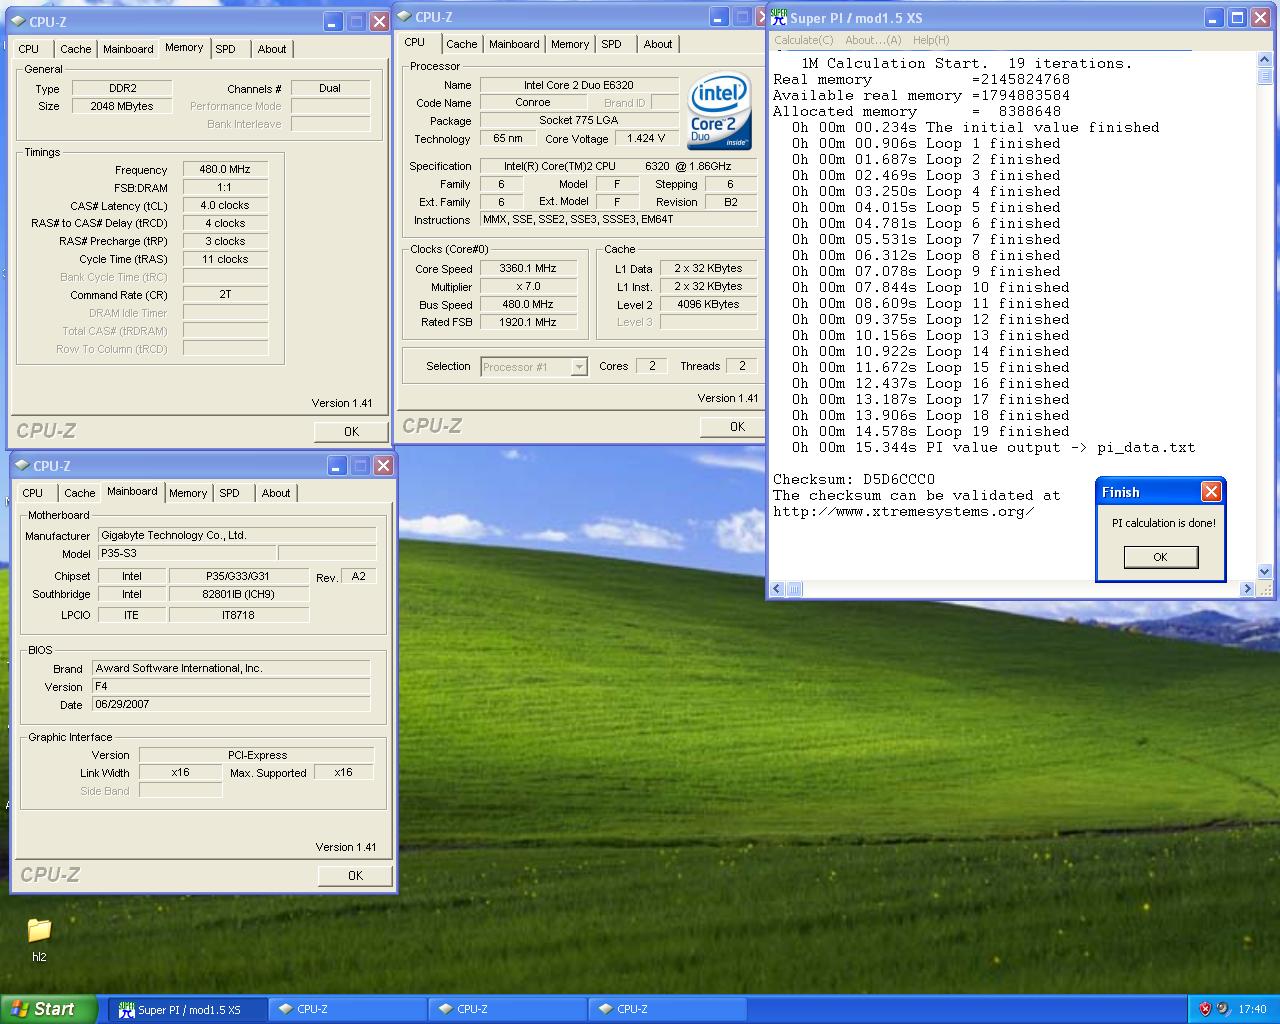
Task: Click the DRAM Frequency 480.0 MHz field
Action: coord(225,169)
